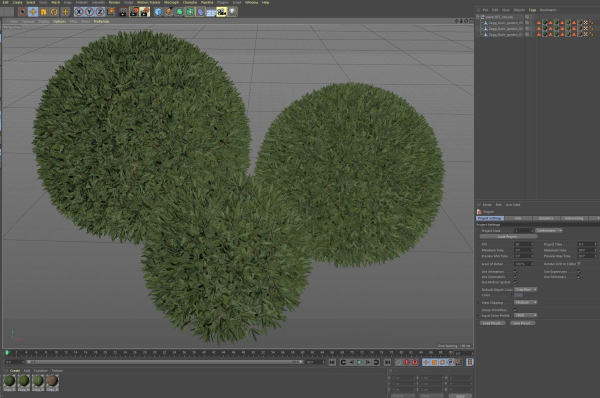
Task: Switch to the Referencing tab
Action: (574, 218)
